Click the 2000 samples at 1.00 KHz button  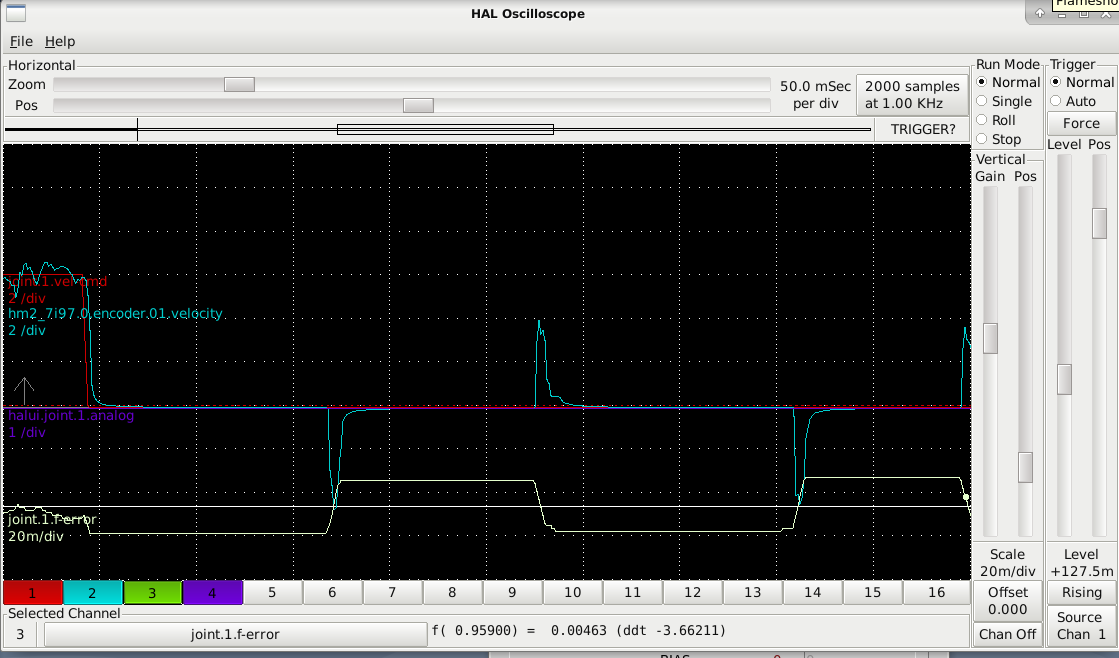point(912,95)
